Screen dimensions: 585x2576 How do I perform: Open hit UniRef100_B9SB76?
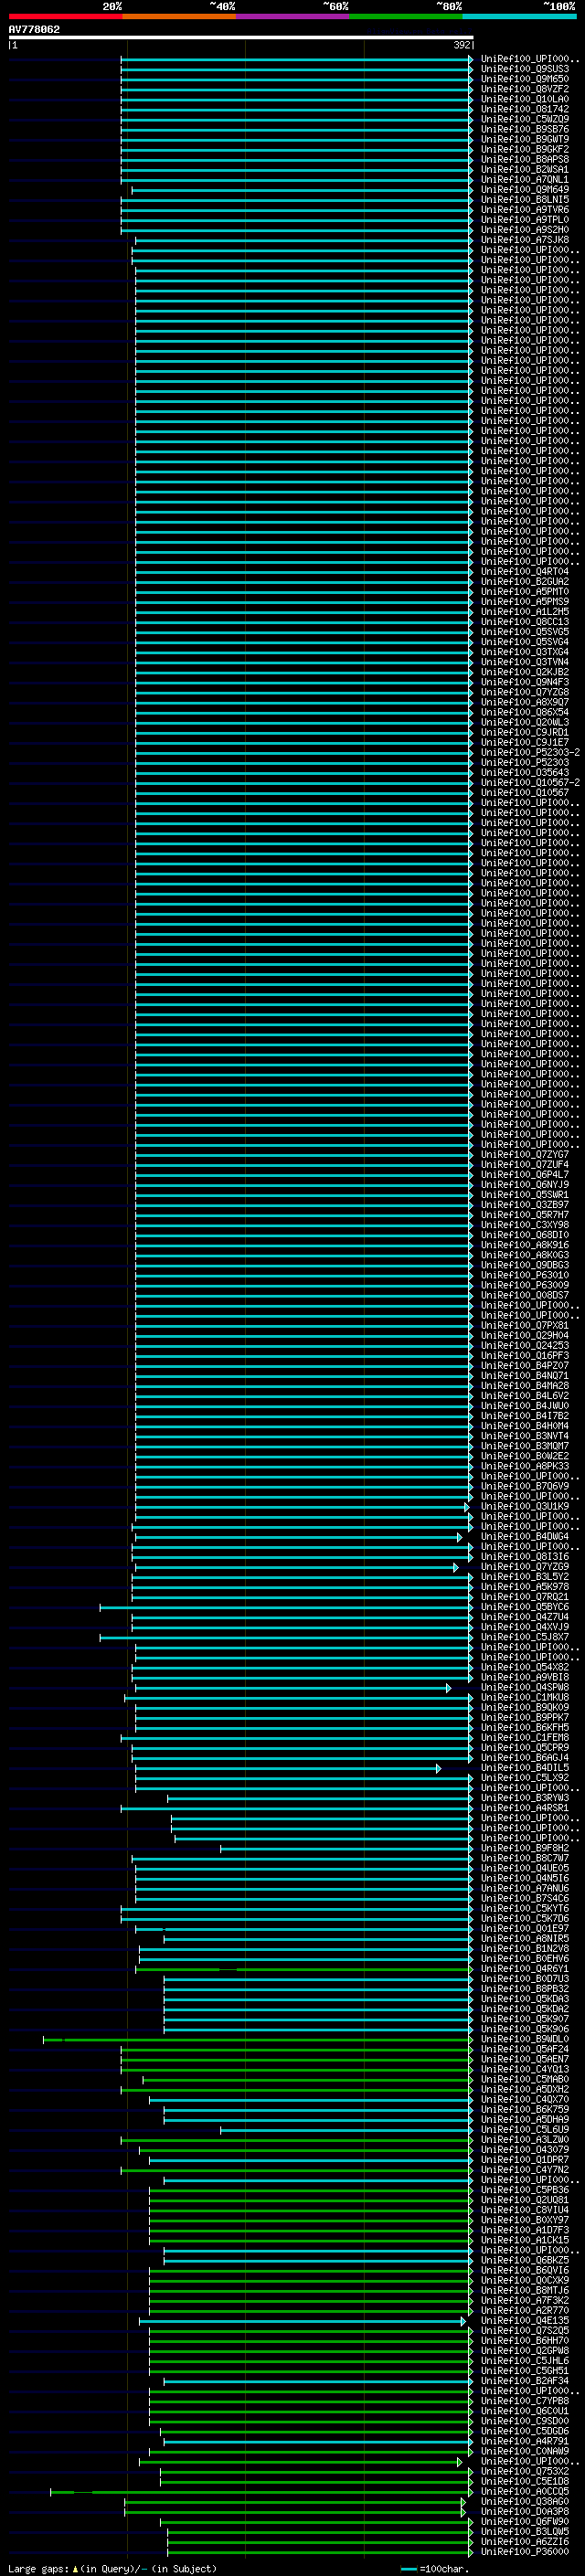(x=525, y=130)
